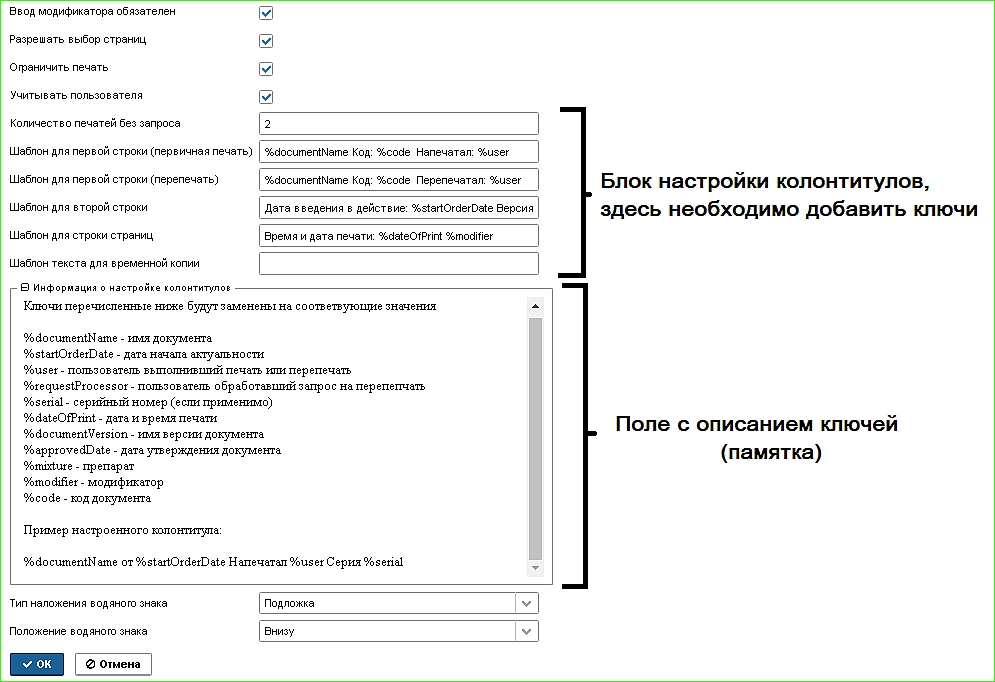The width and height of the screenshot is (995, 682).
Task: Edit first-line template for primary print
Action: tap(399, 152)
